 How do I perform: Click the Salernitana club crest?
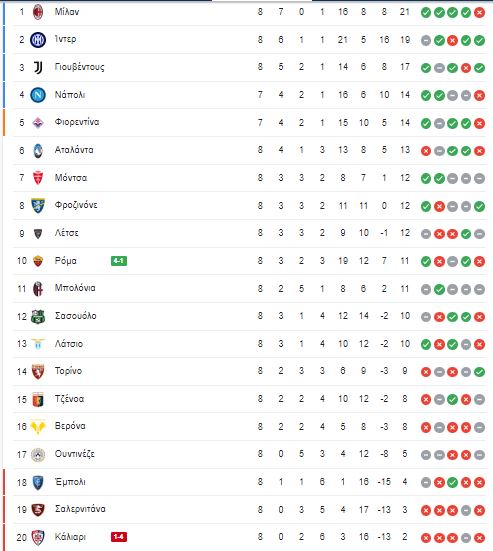tap(38, 510)
